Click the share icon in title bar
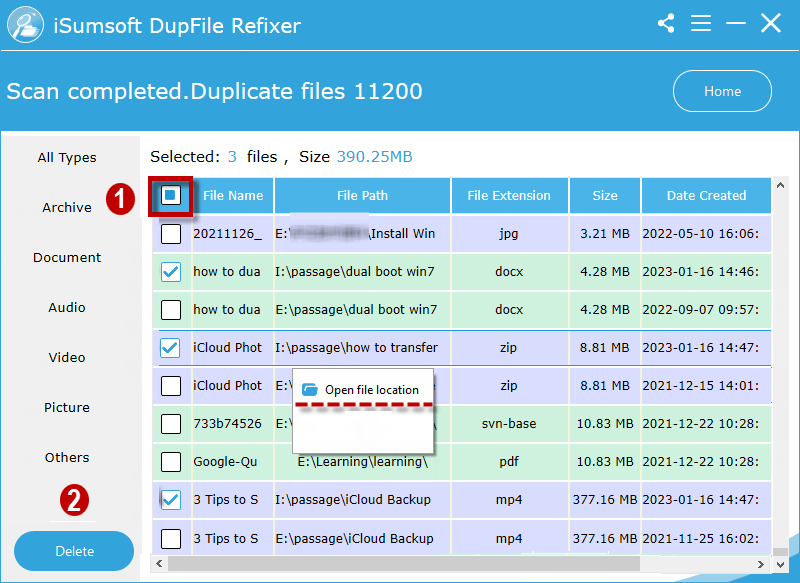 tap(666, 23)
